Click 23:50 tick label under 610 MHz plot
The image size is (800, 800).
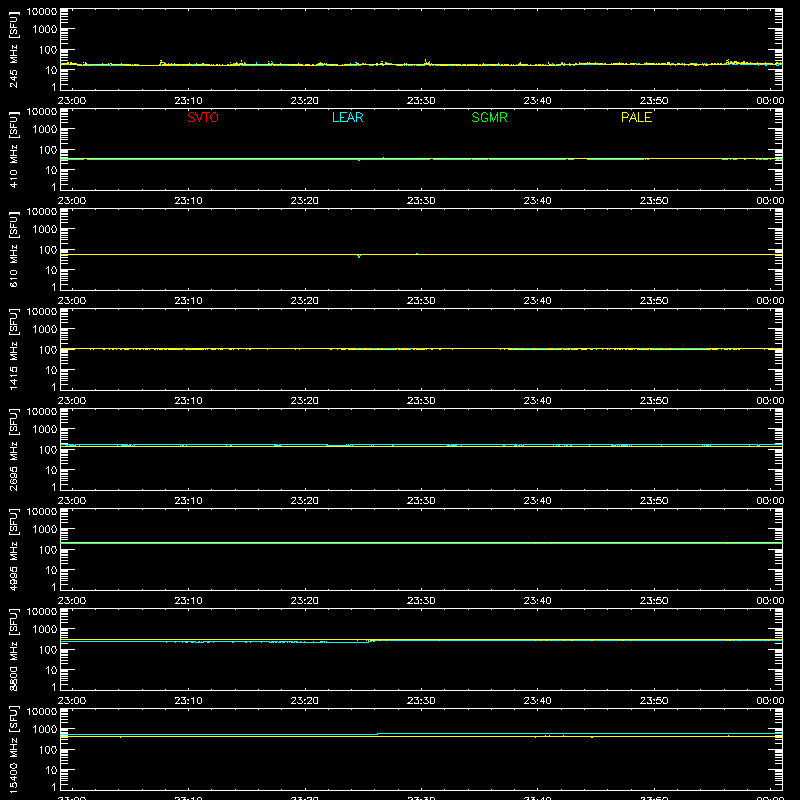tap(654, 301)
